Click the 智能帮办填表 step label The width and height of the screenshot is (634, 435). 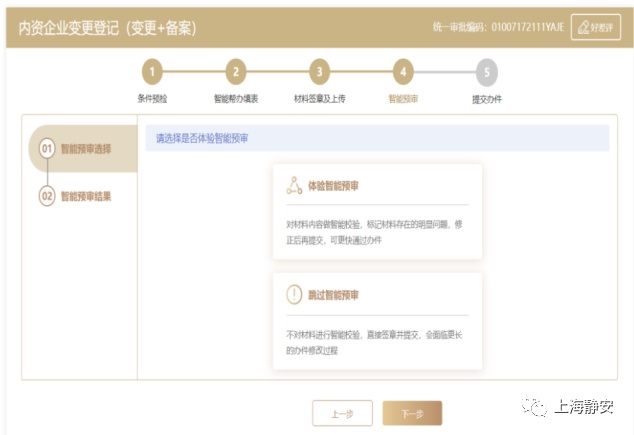pyautogui.click(x=236, y=99)
